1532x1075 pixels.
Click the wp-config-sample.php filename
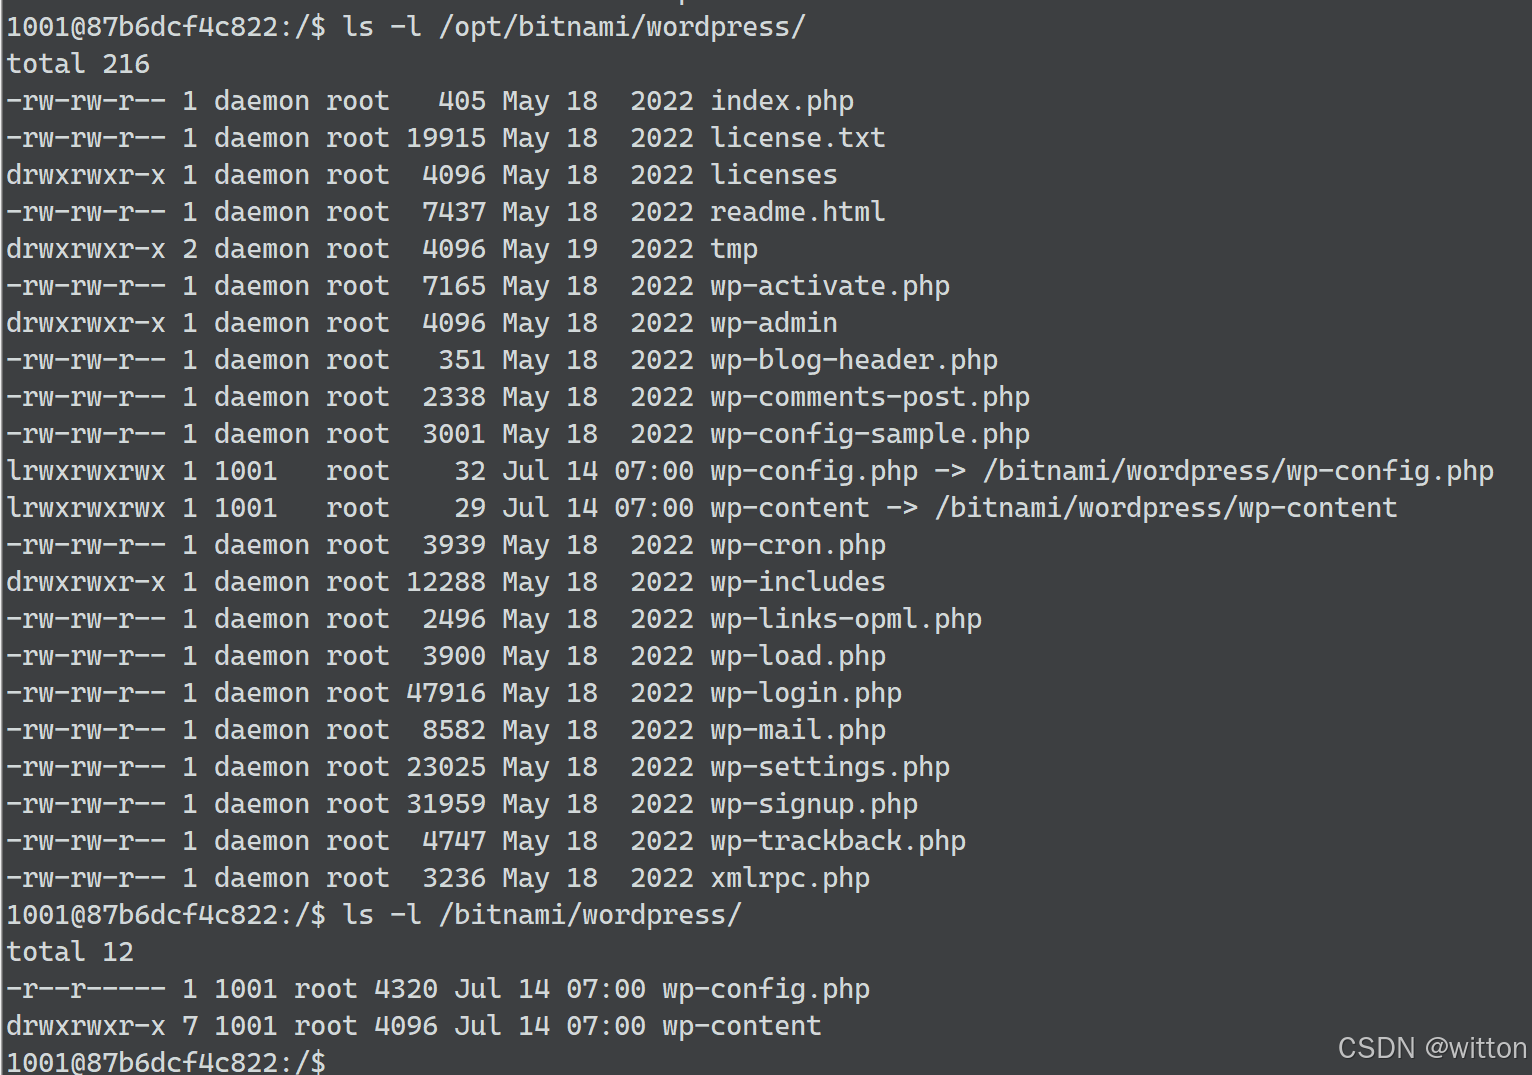(x=869, y=434)
